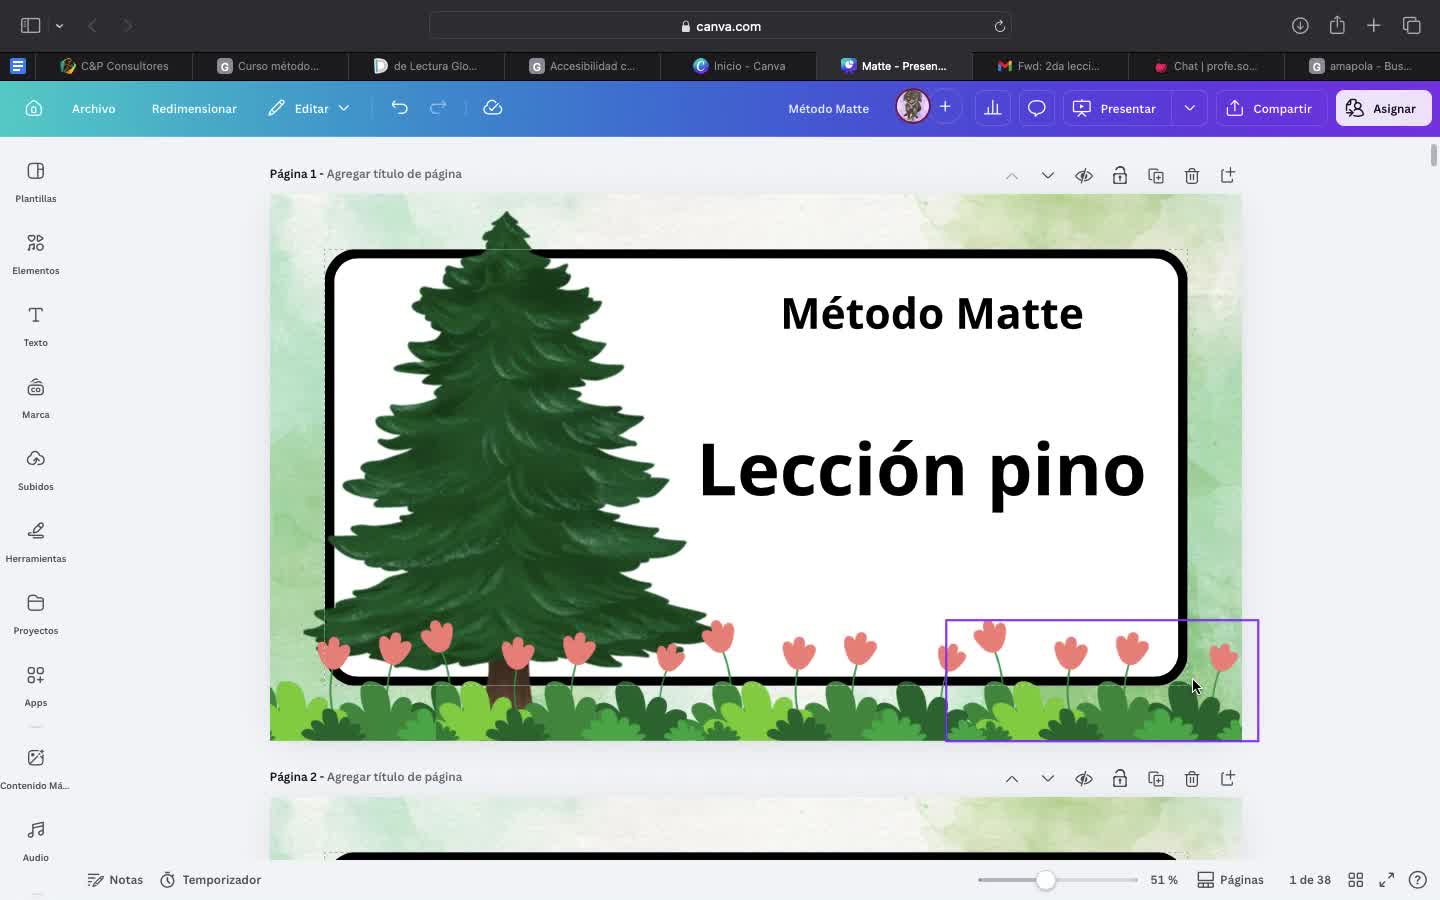
Task: Open the analytics chart icon
Action: (x=992, y=108)
